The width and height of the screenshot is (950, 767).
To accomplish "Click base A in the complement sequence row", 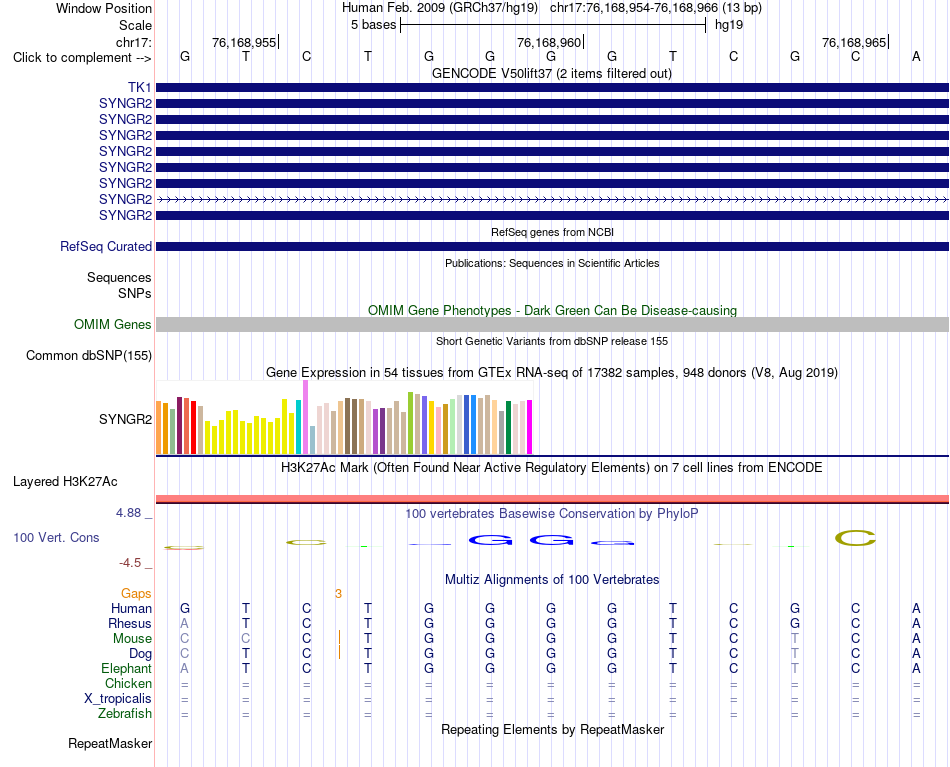I will [x=916, y=56].
